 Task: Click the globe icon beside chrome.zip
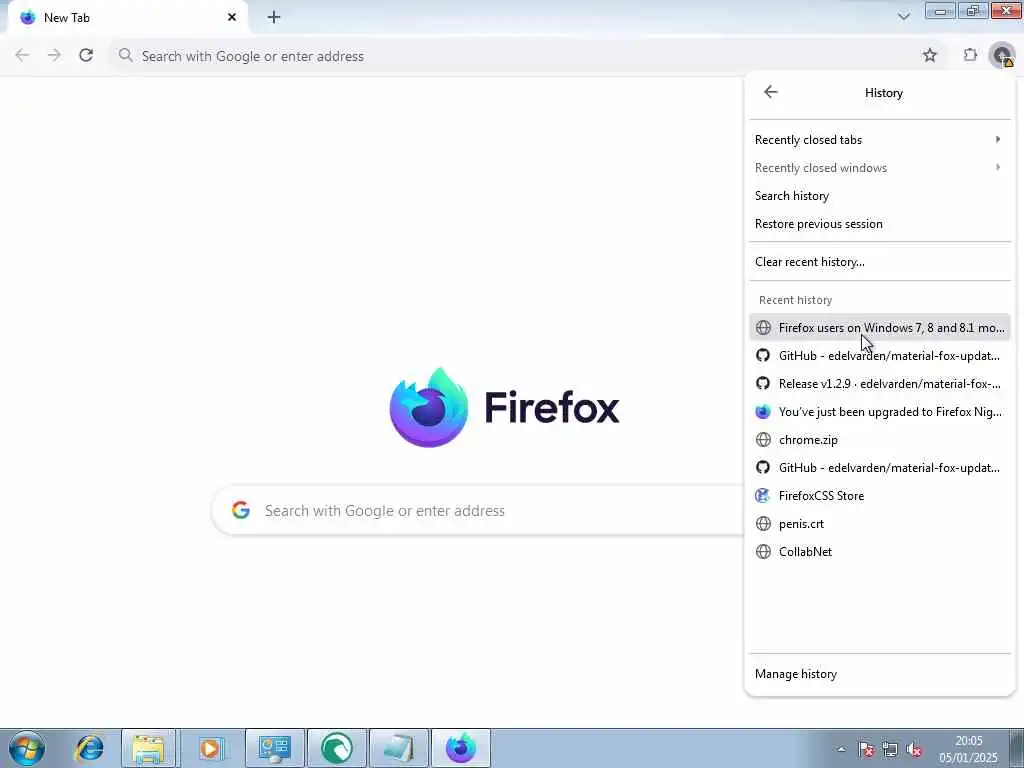[763, 440]
